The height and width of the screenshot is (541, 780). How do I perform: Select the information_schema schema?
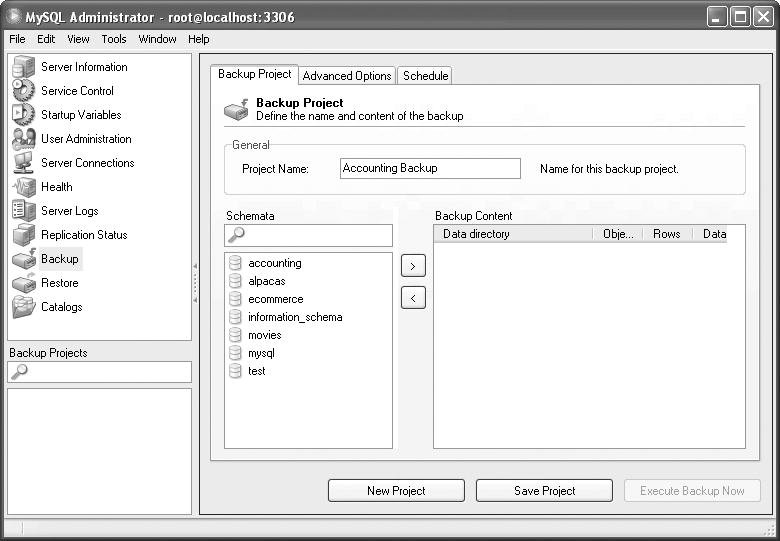(295, 317)
